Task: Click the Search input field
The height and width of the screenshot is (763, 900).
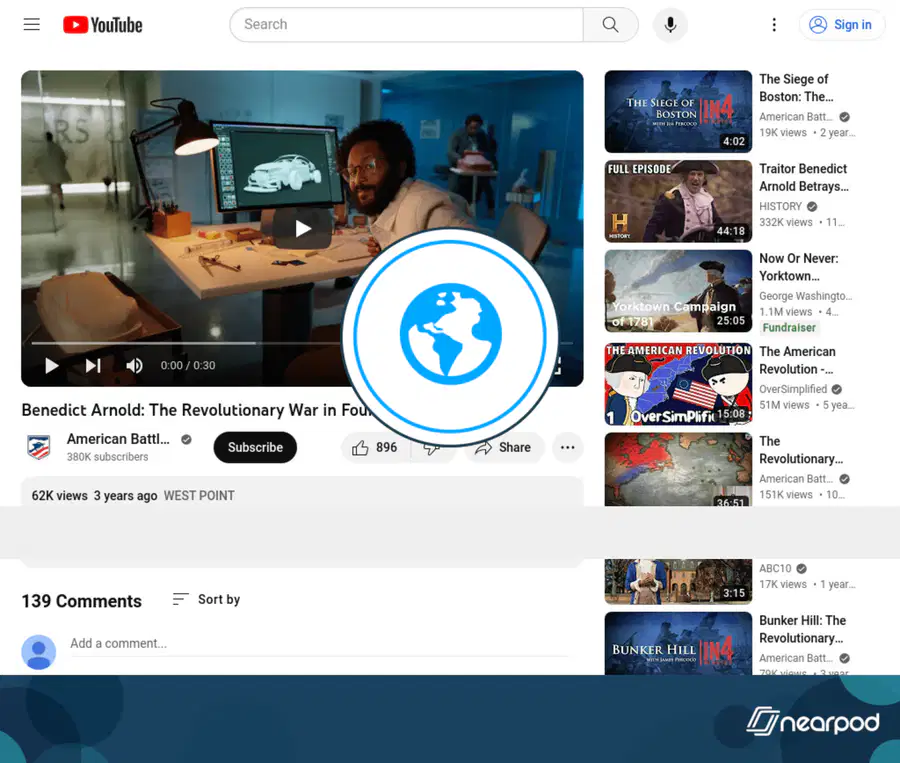Action: 406,25
